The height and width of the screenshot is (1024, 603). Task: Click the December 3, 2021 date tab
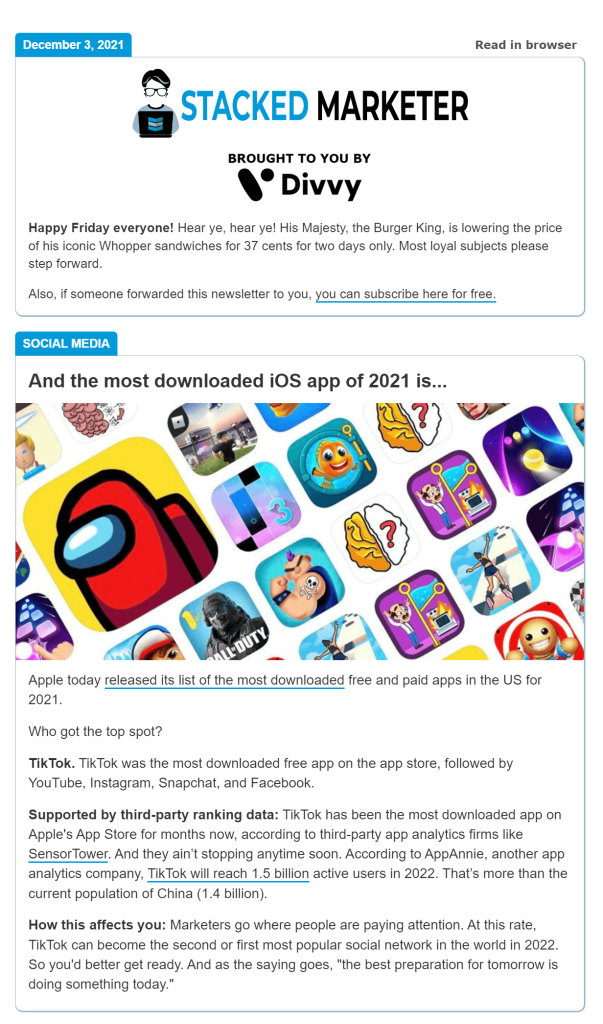[73, 45]
